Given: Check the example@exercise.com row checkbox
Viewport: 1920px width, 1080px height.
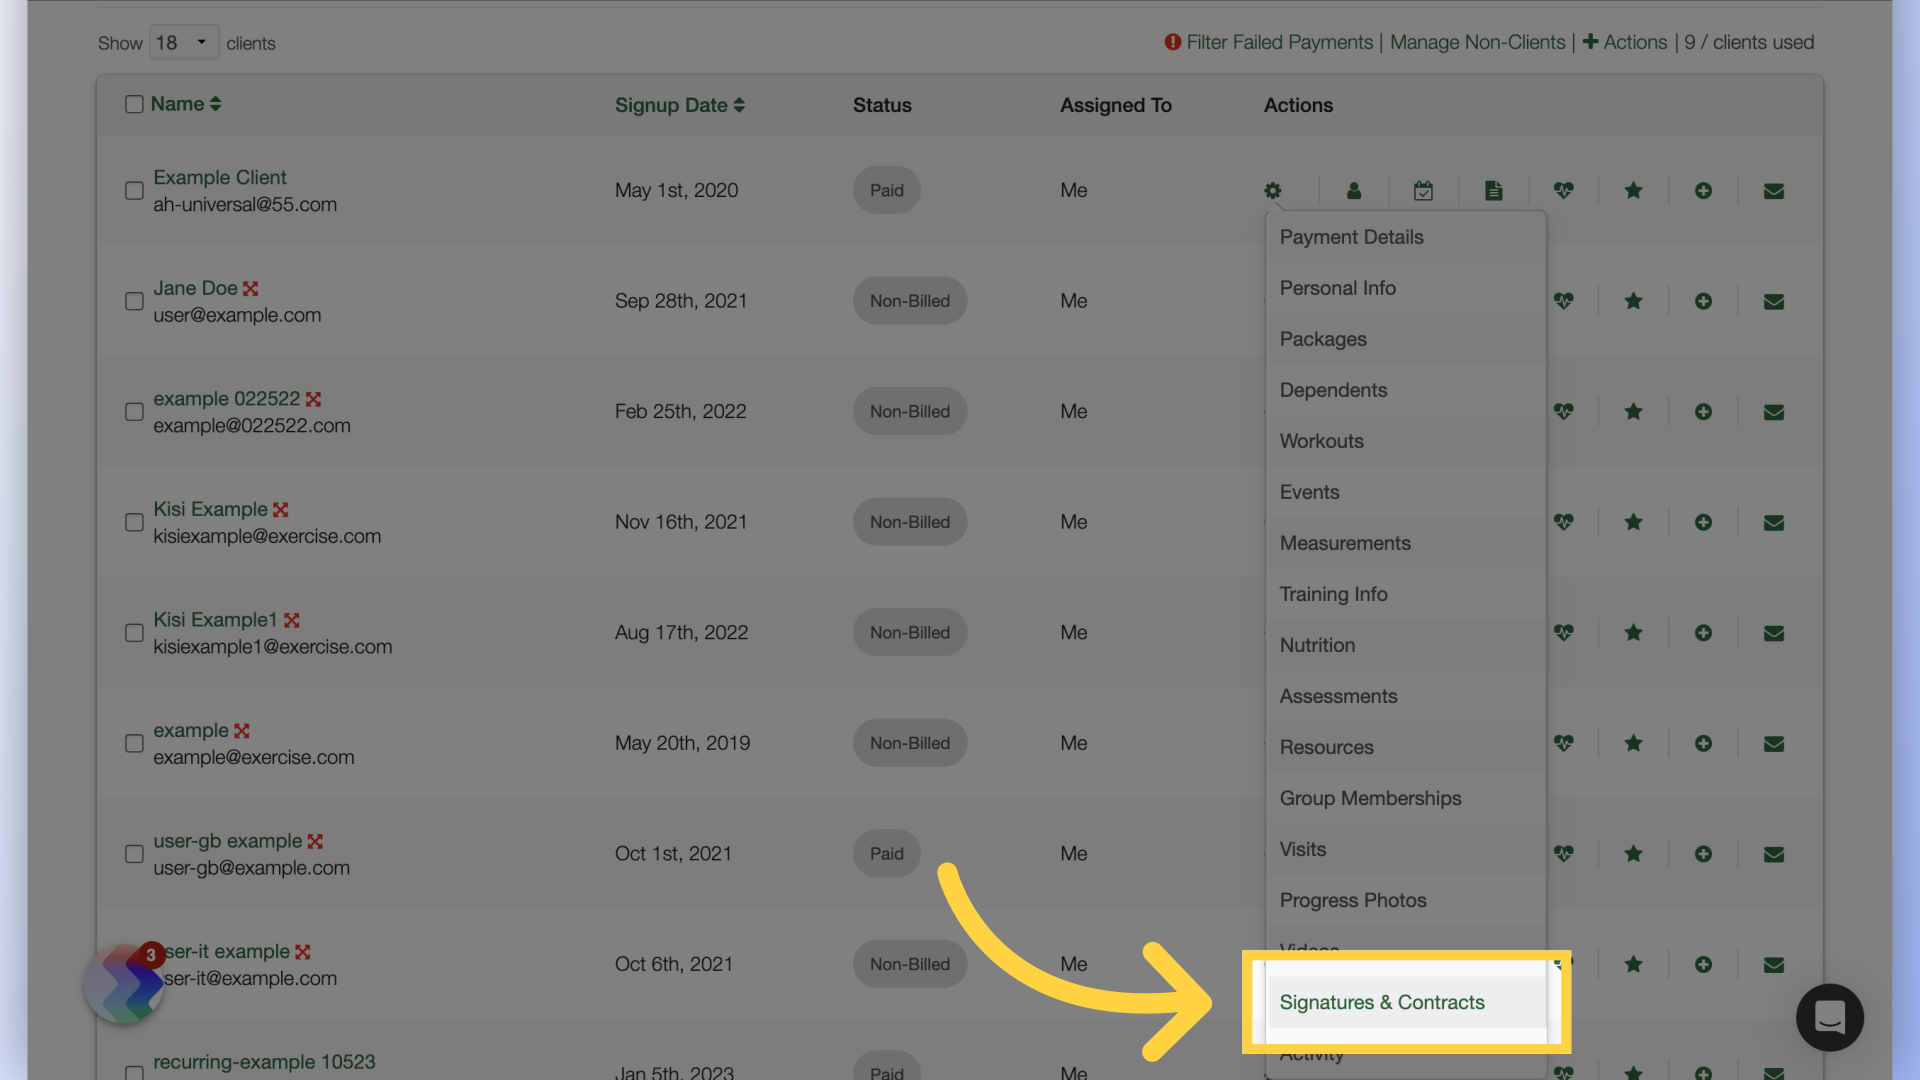Looking at the screenshot, I should point(134,743).
